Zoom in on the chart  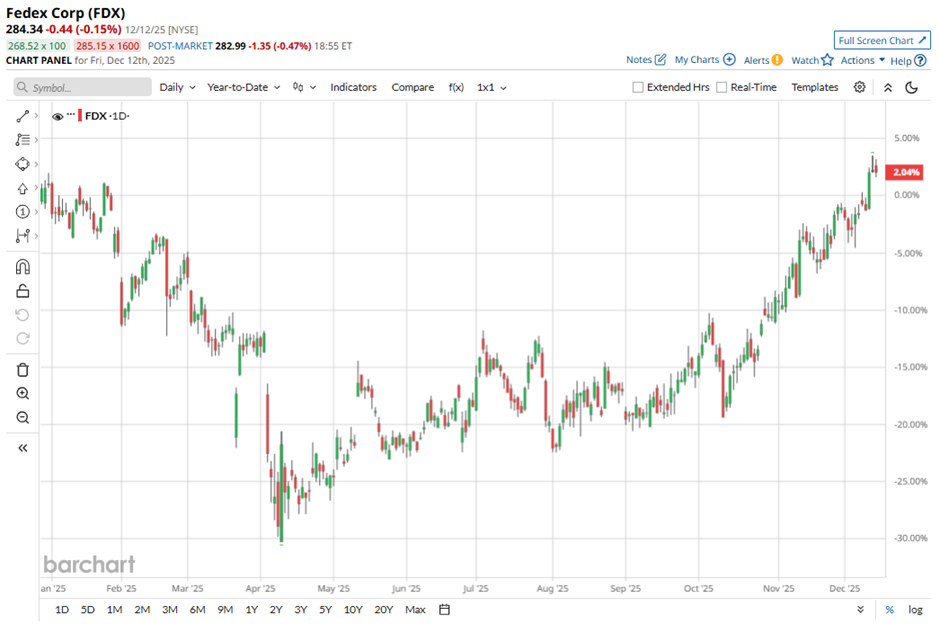point(23,394)
